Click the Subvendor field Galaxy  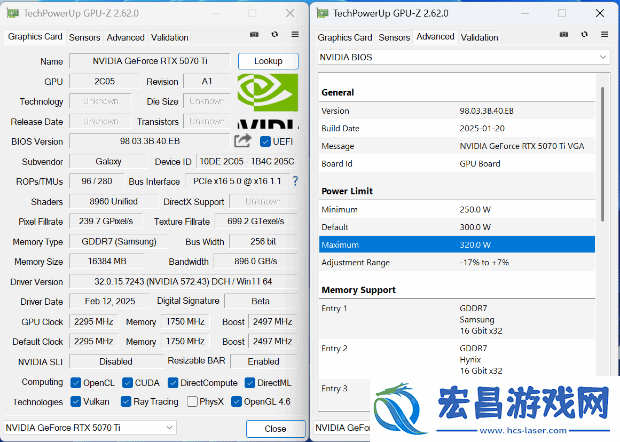108,161
